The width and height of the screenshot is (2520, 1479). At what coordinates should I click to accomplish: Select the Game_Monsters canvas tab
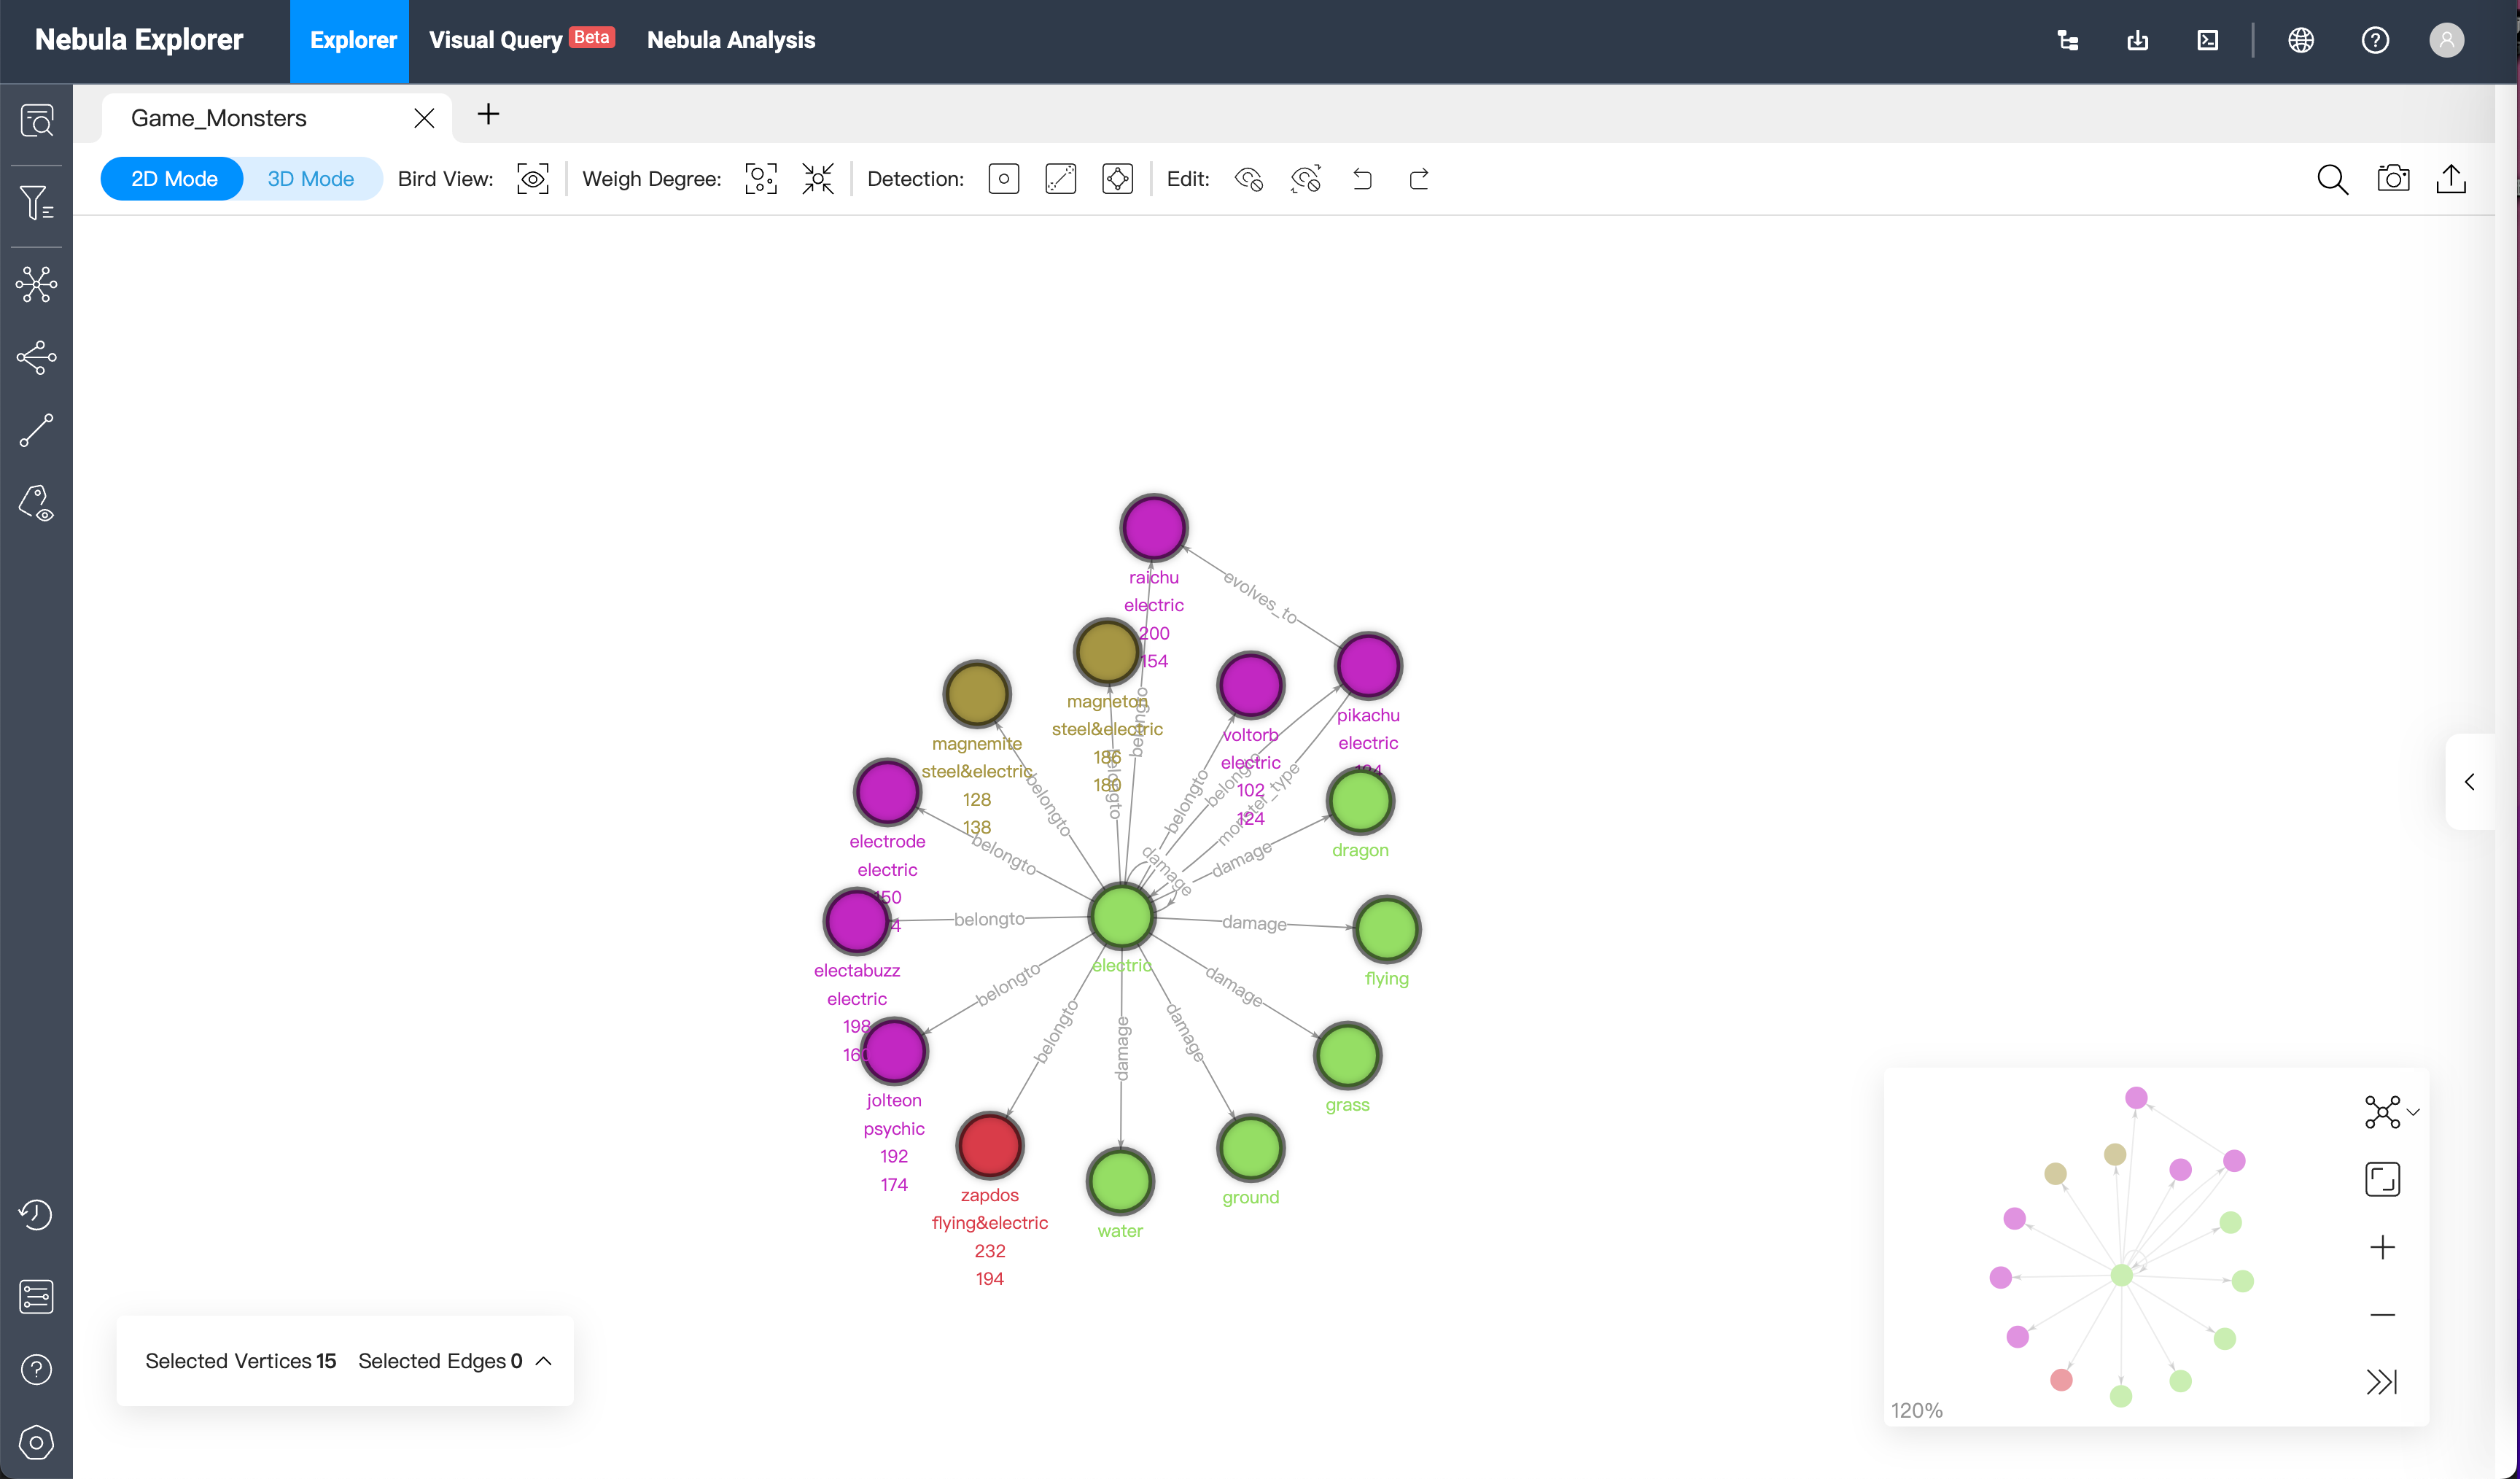219,118
